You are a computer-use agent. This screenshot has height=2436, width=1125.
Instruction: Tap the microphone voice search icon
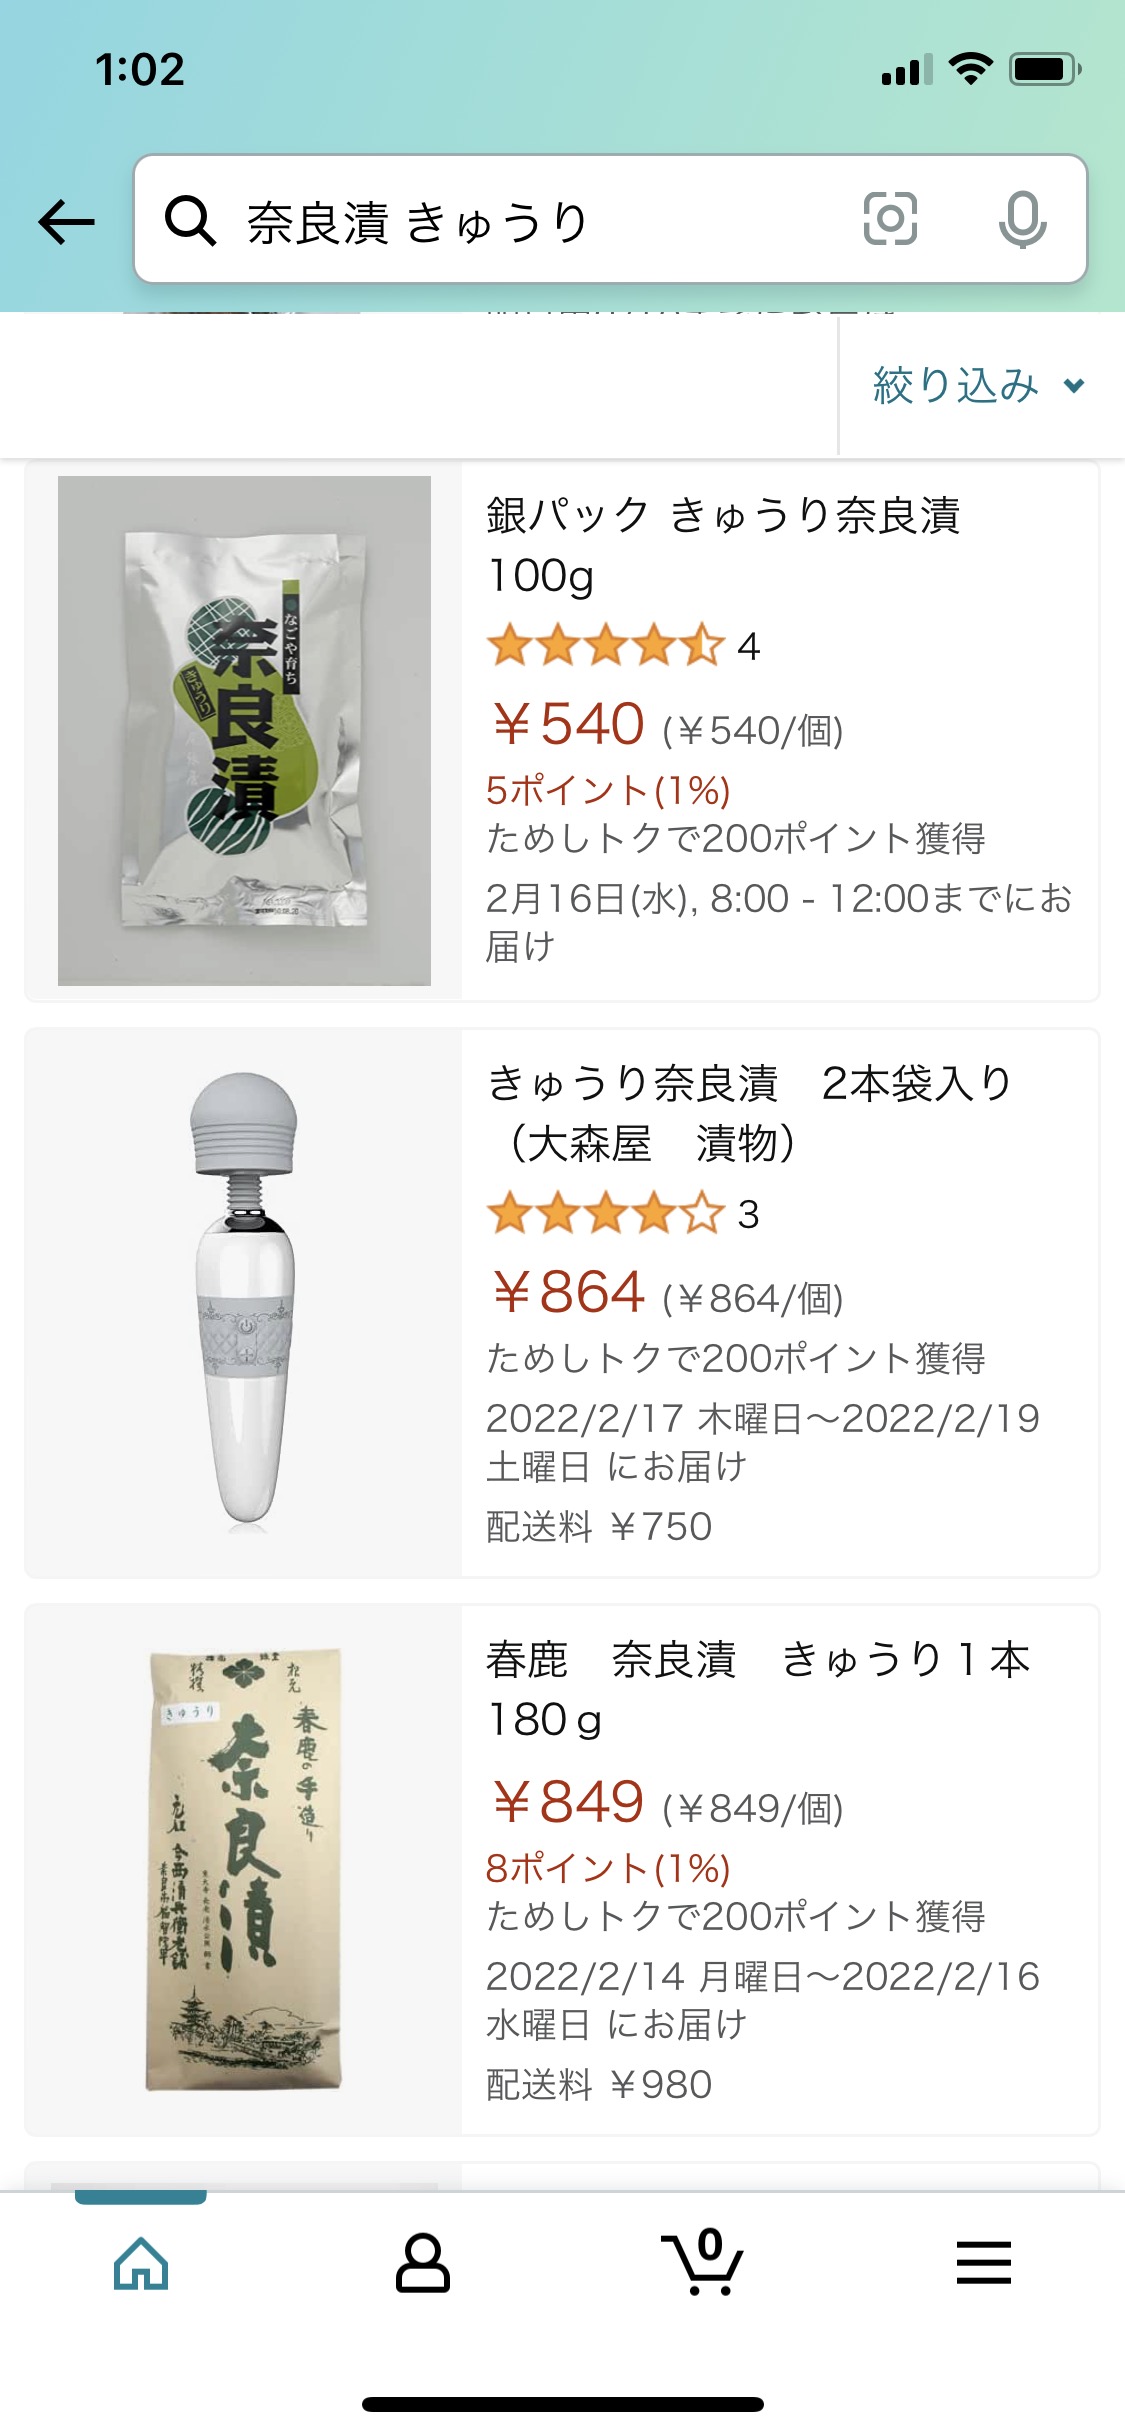coord(1022,219)
